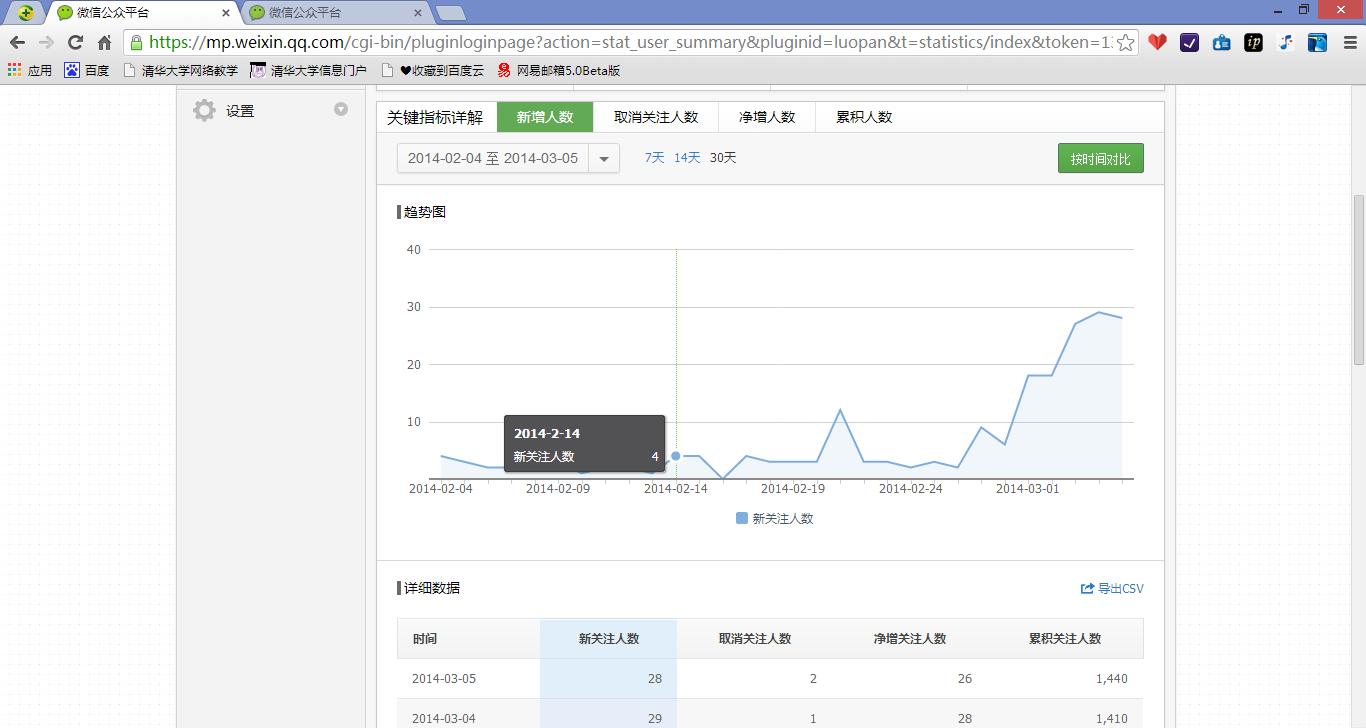The image size is (1366, 728).
Task: Click the blue ID-badge extension icon
Action: [1221, 44]
